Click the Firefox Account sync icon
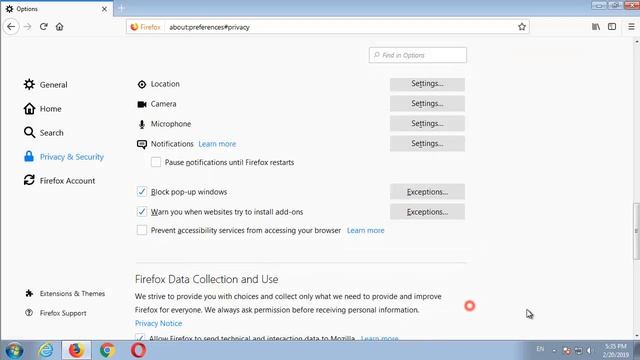Screen dimensions: 640x360 point(29,180)
